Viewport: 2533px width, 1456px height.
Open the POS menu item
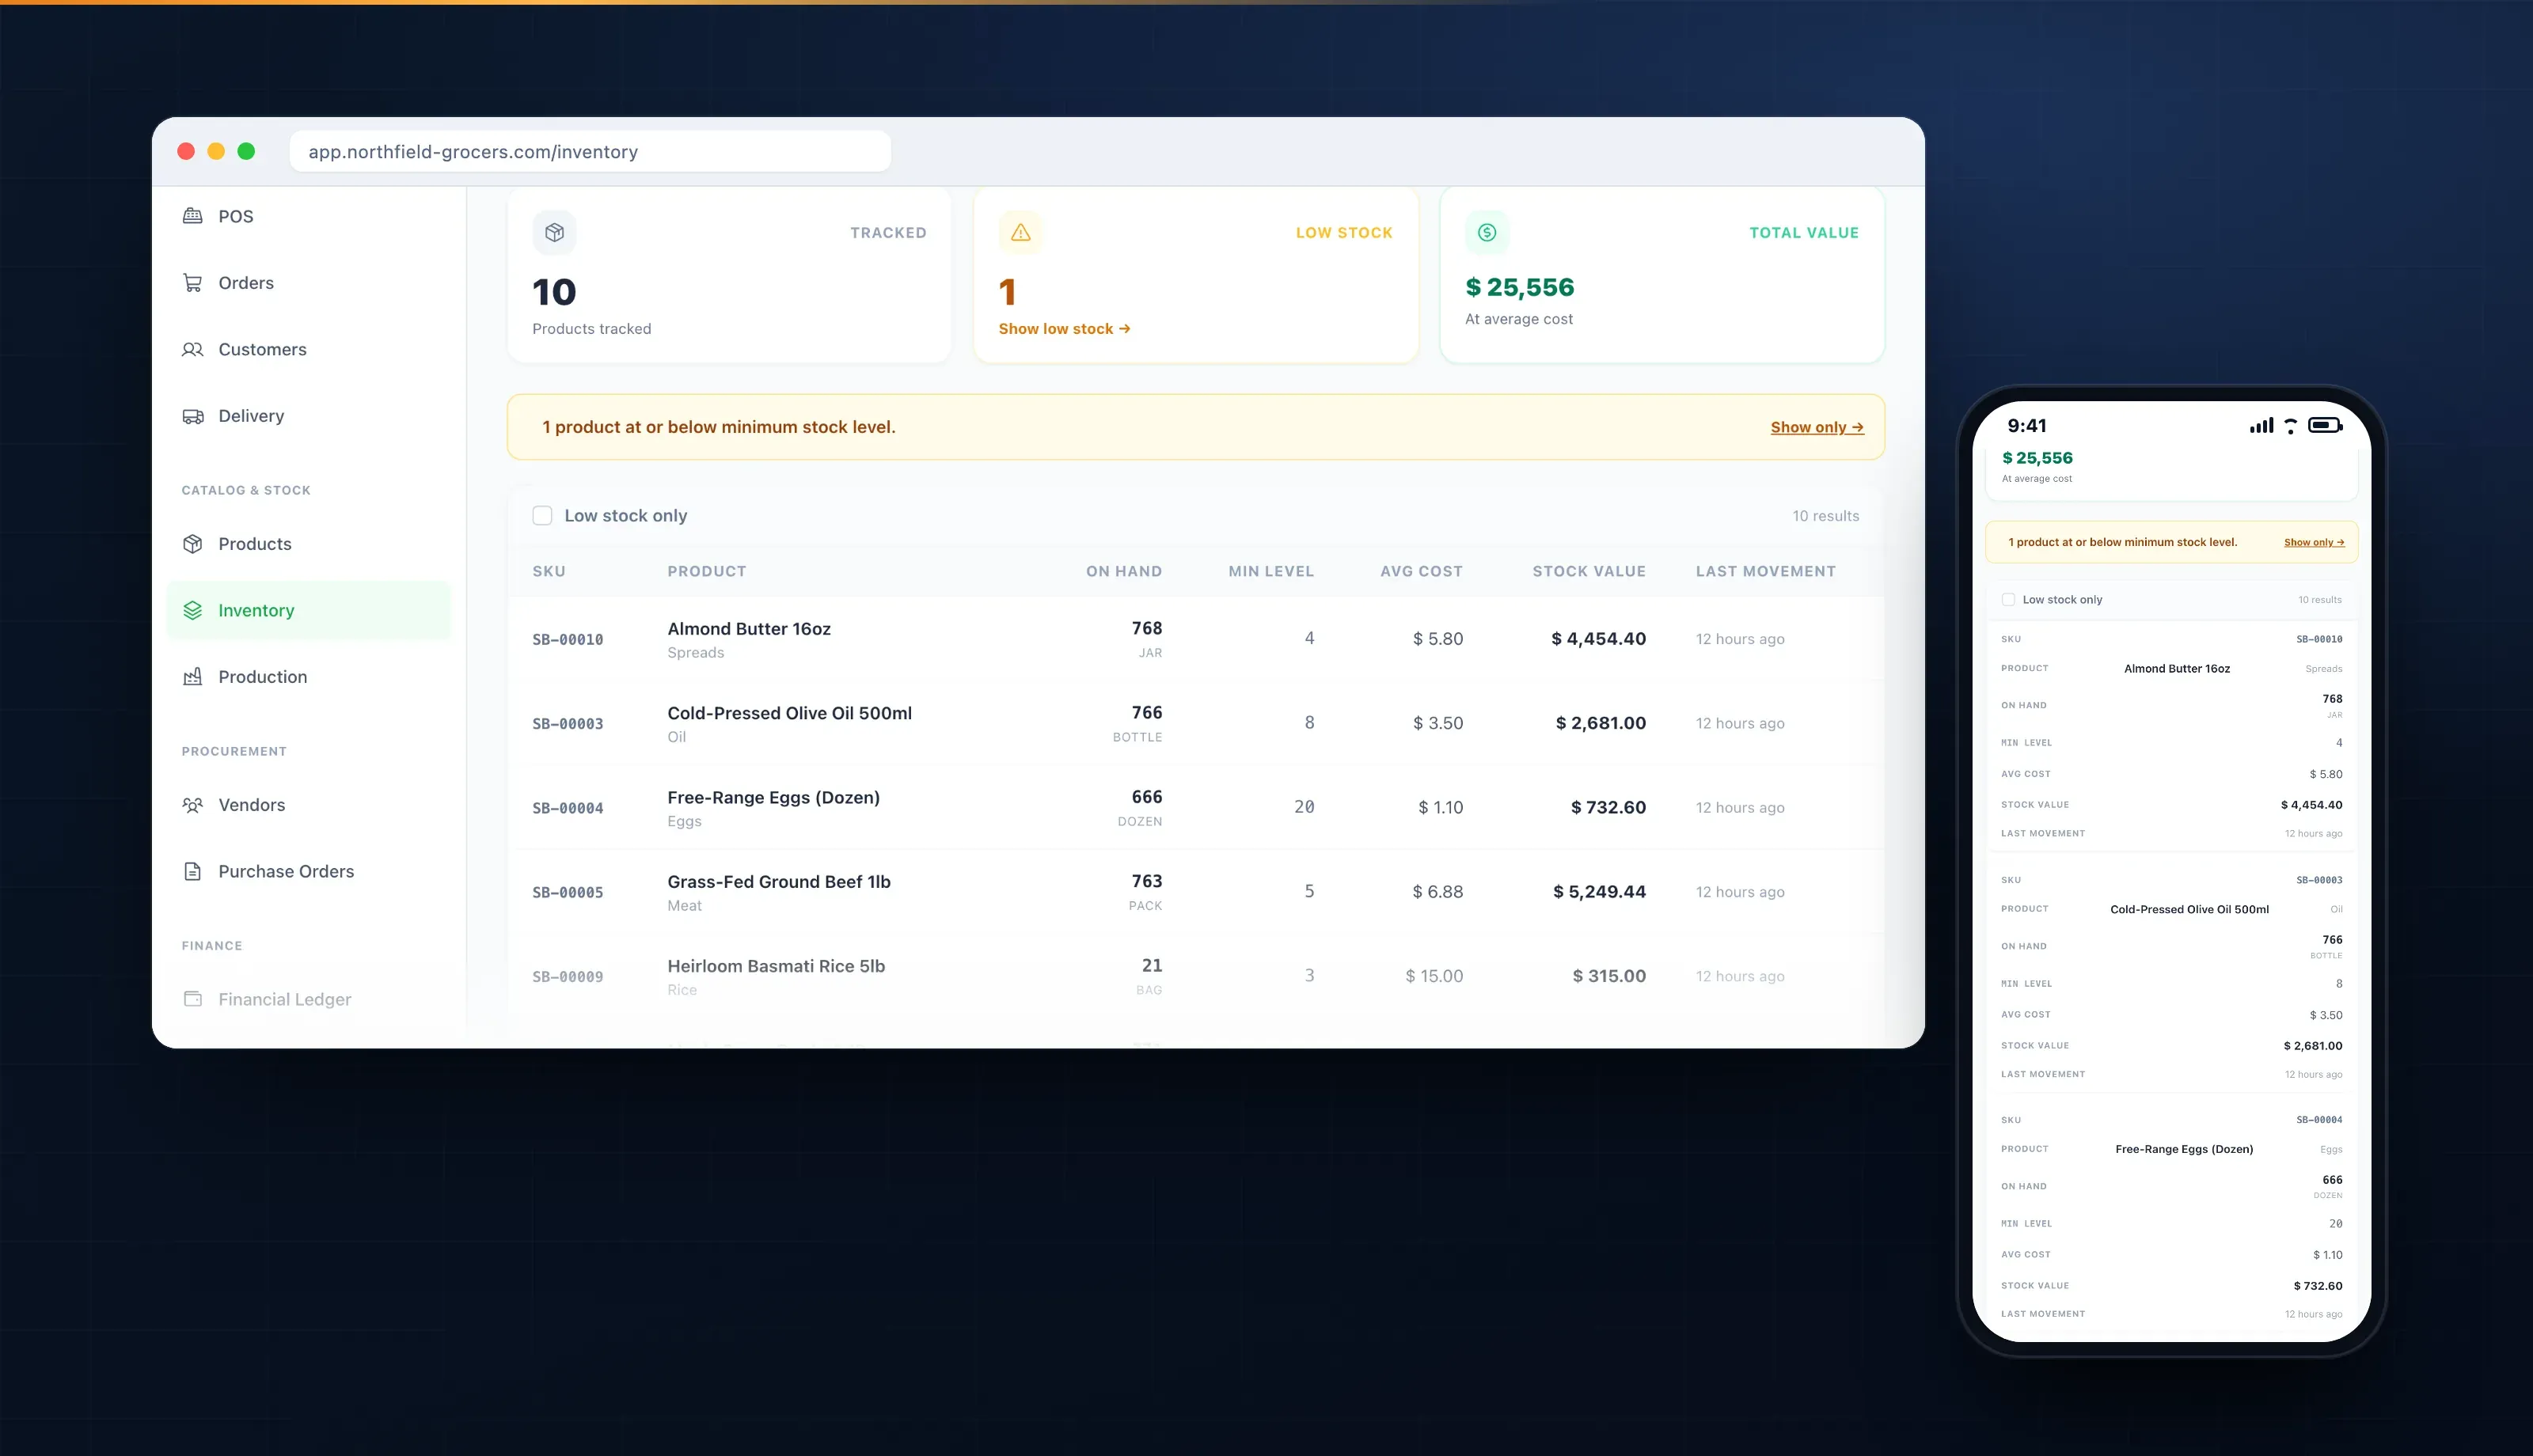point(309,216)
